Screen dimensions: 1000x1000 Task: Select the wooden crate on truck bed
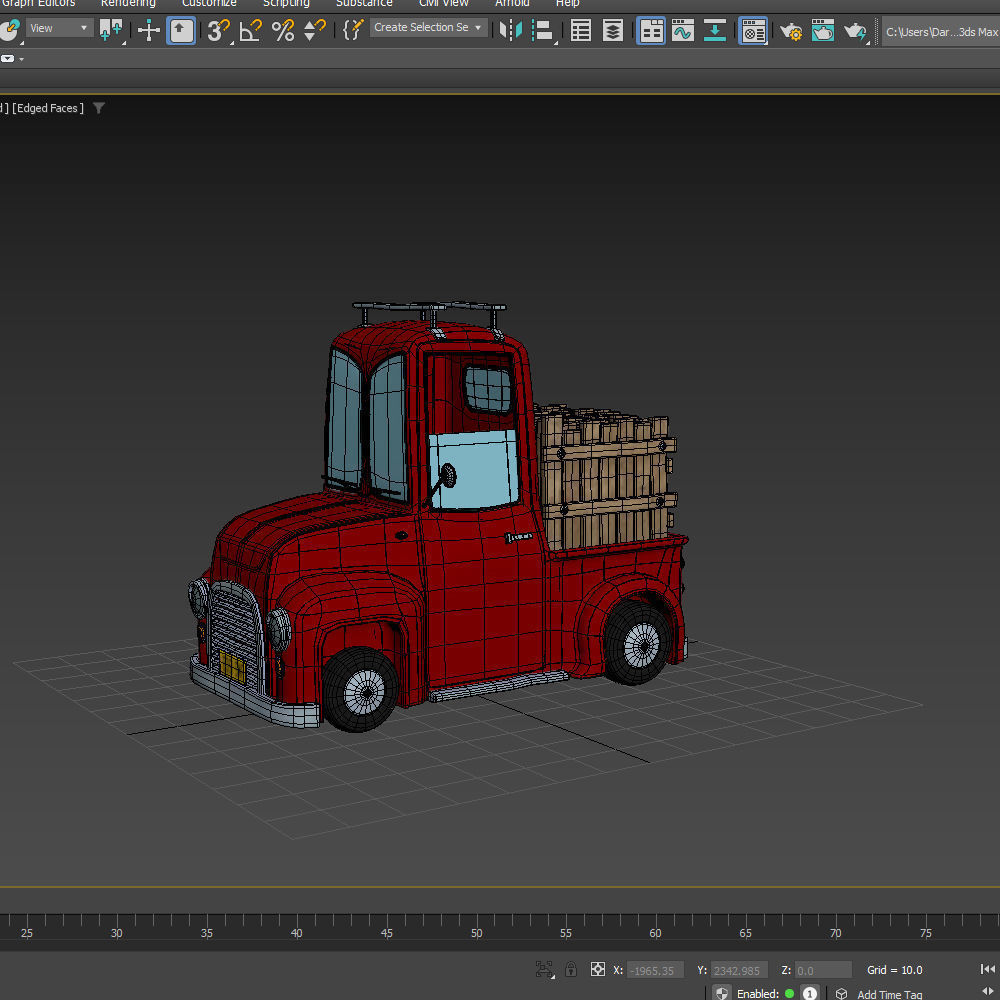606,475
